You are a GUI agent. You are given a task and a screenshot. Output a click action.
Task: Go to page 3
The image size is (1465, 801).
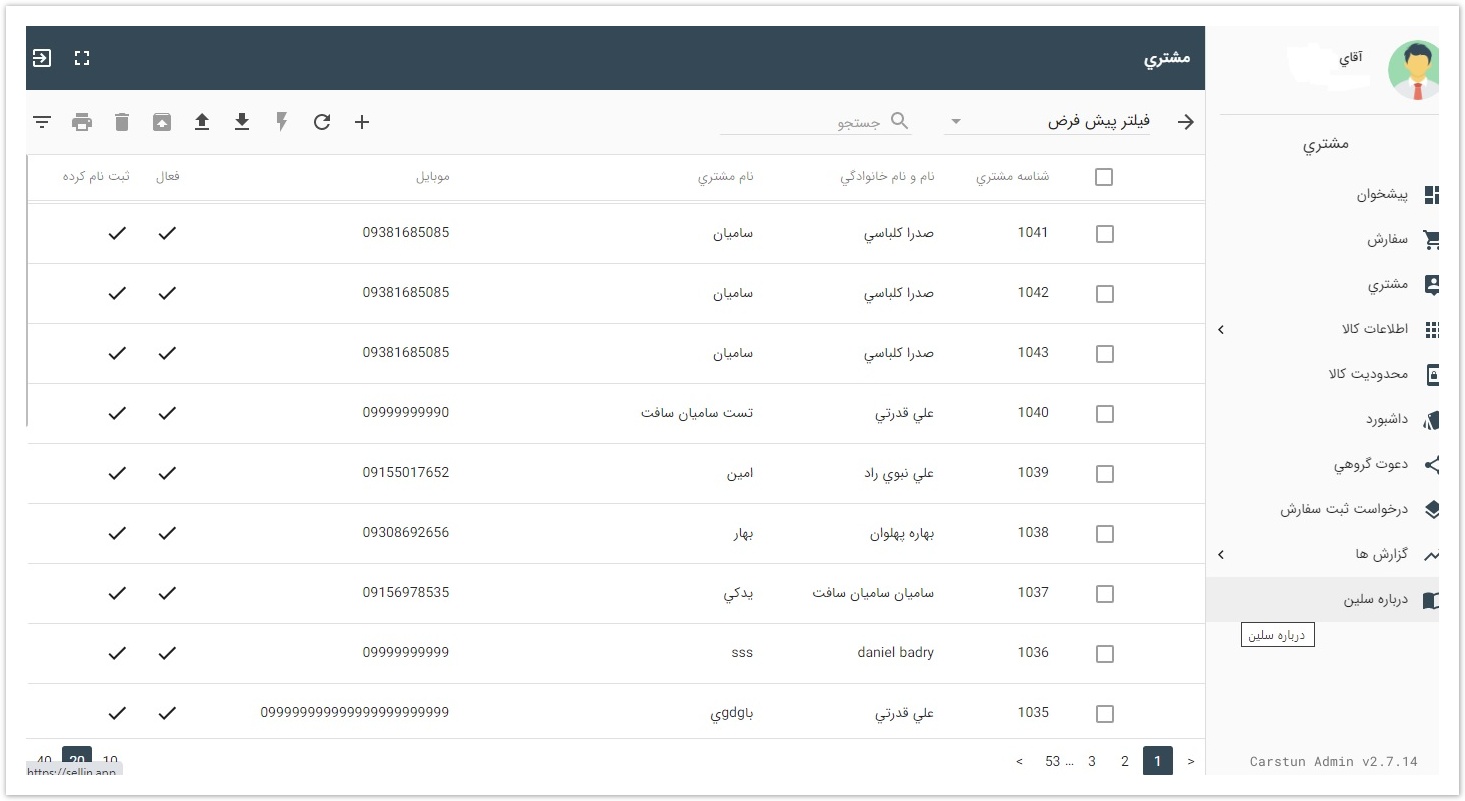click(x=1092, y=761)
